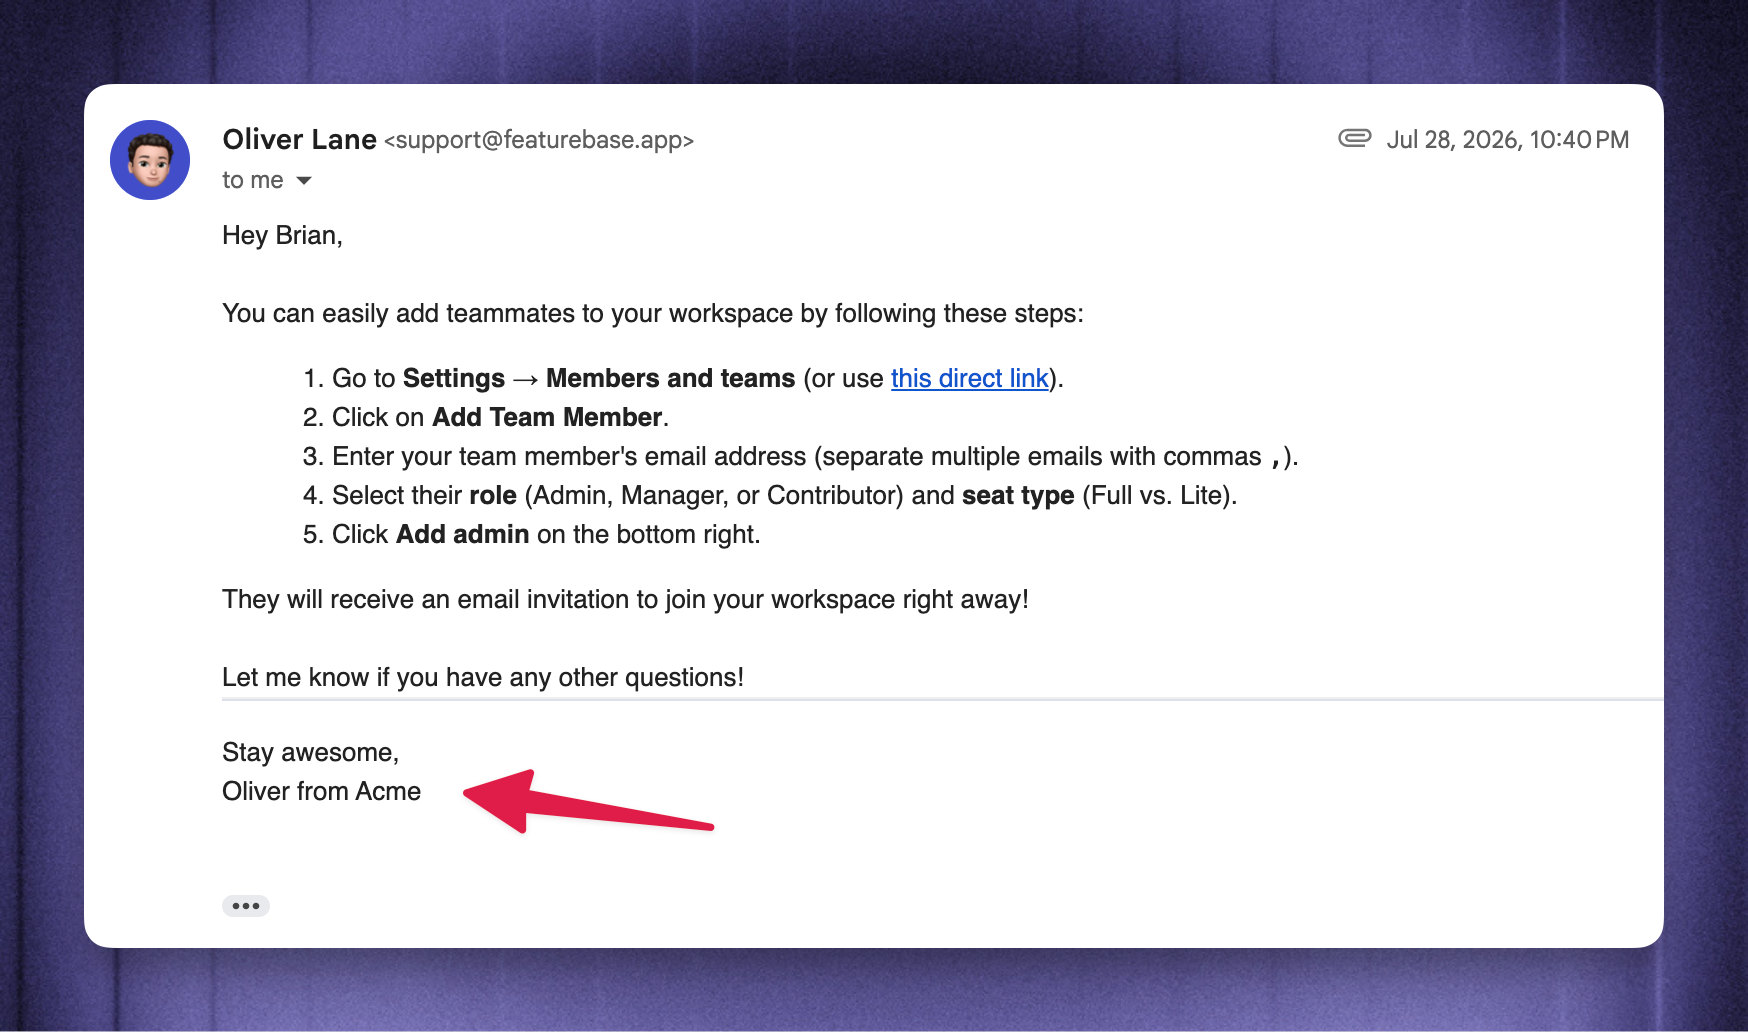Click bold 'Add admin' text in step five
Screen dimensions: 1748x1032
coord(463,534)
